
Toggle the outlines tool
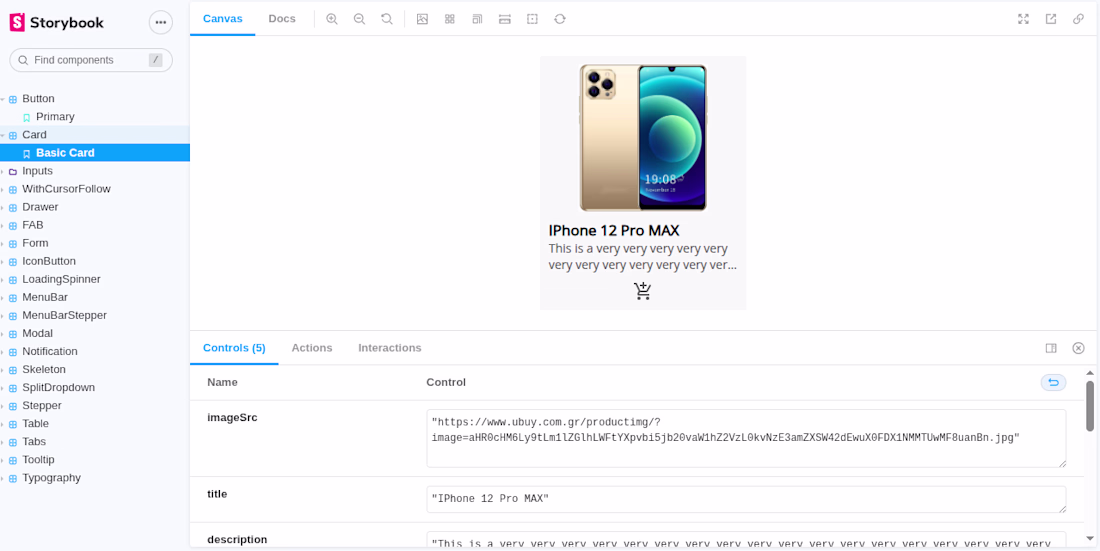tap(532, 19)
